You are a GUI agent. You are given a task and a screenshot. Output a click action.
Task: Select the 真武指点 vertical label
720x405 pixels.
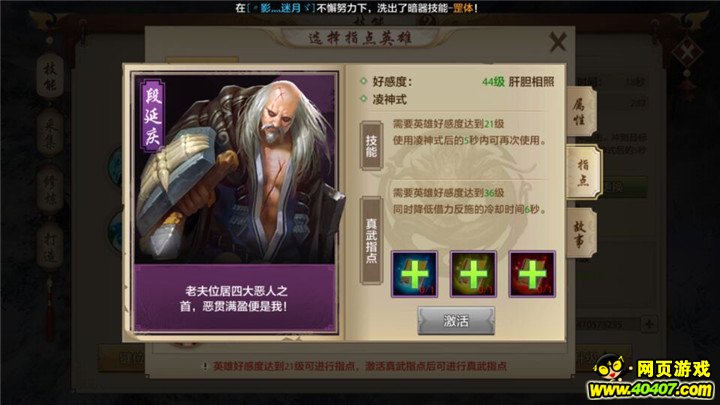371,240
